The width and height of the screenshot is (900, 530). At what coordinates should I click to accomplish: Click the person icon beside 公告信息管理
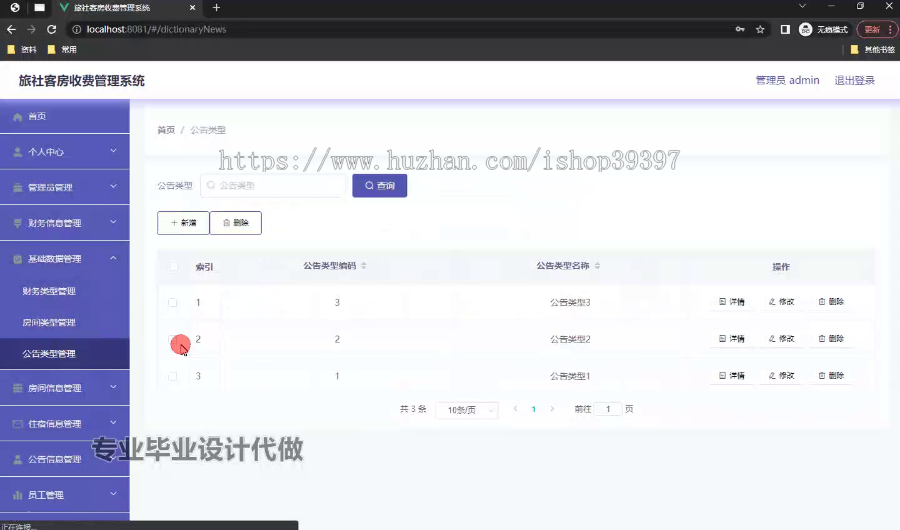[17, 459]
